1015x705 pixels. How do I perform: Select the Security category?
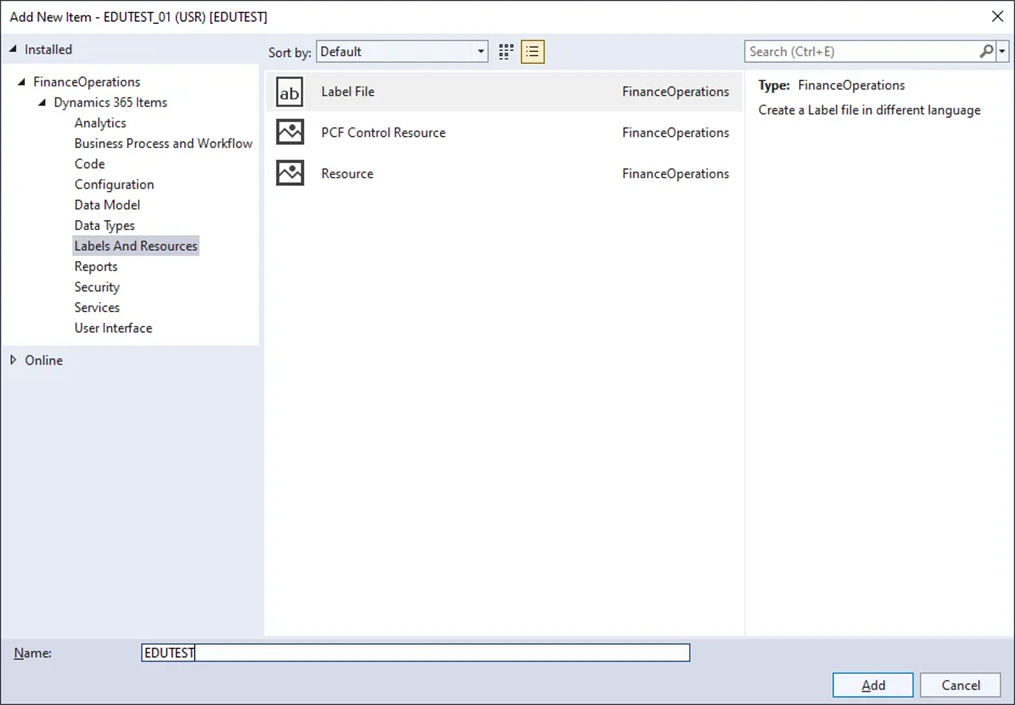pos(97,287)
